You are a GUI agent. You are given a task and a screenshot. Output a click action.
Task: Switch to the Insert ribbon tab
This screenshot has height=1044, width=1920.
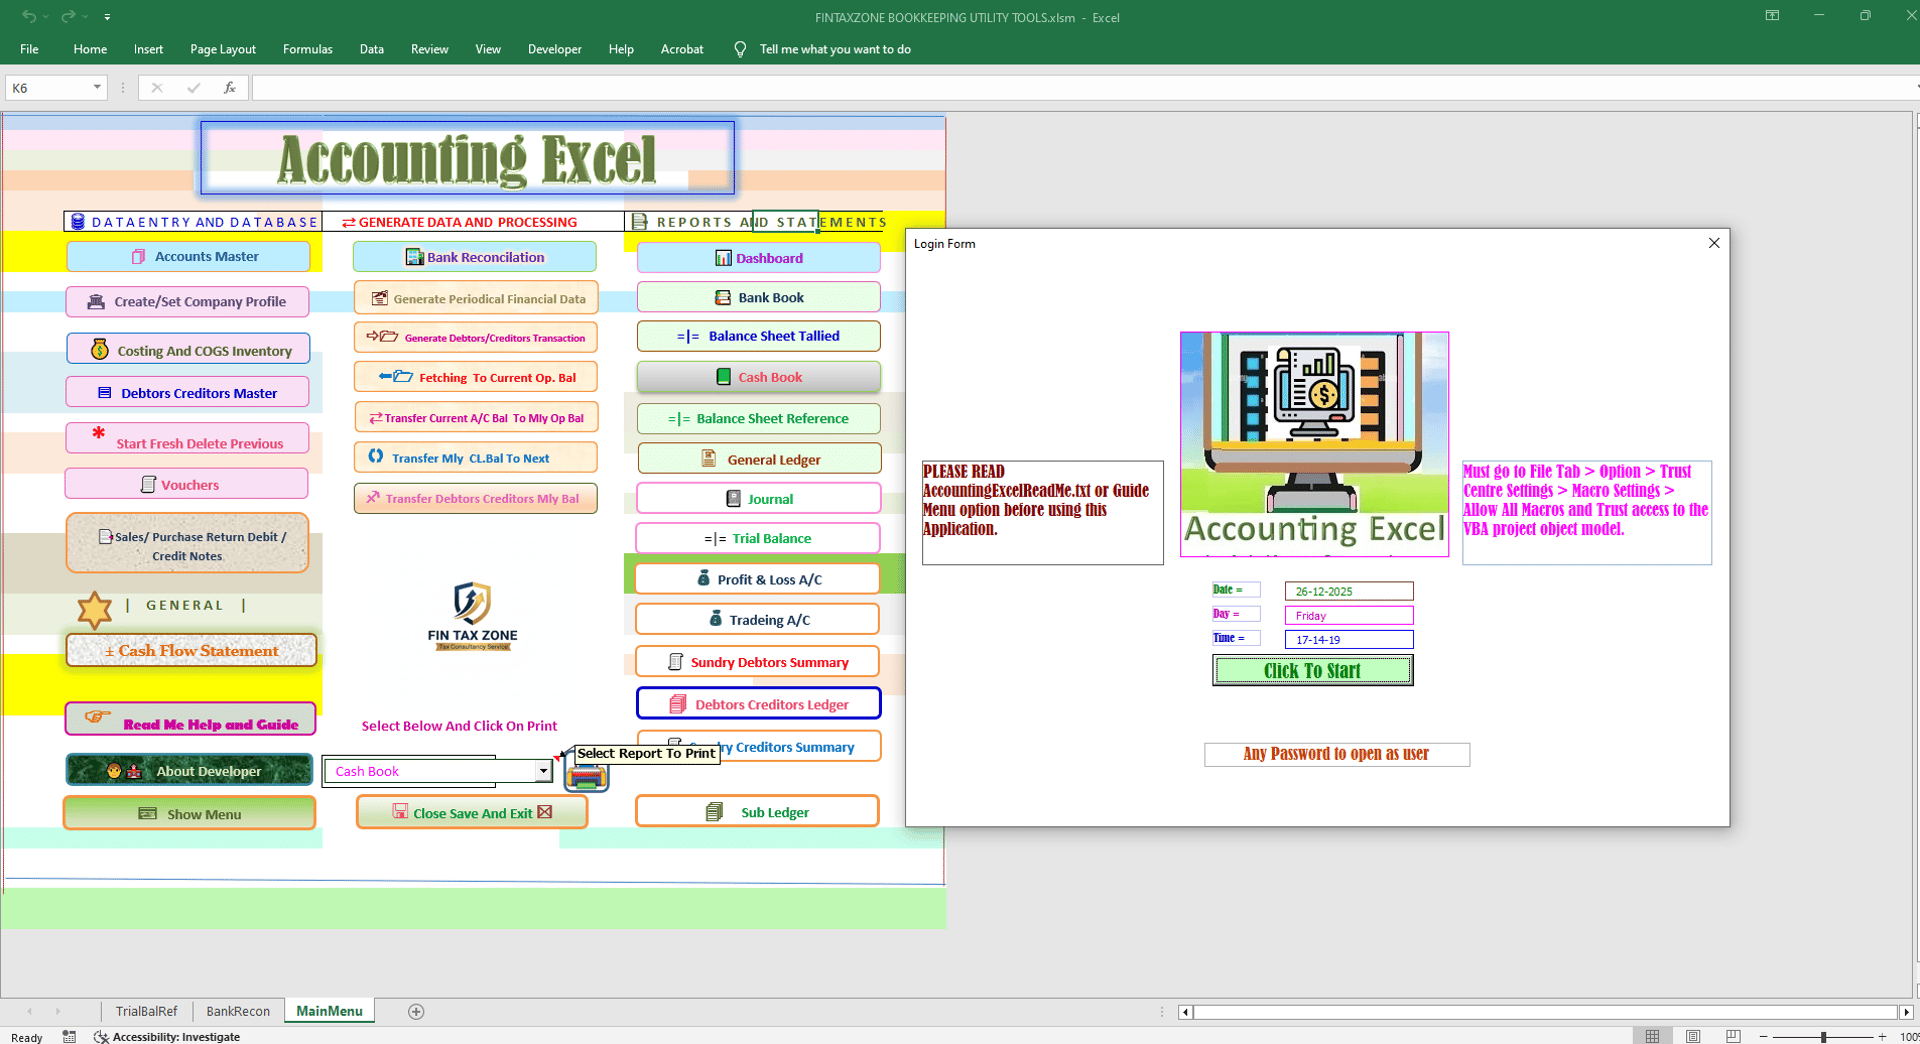(148, 49)
